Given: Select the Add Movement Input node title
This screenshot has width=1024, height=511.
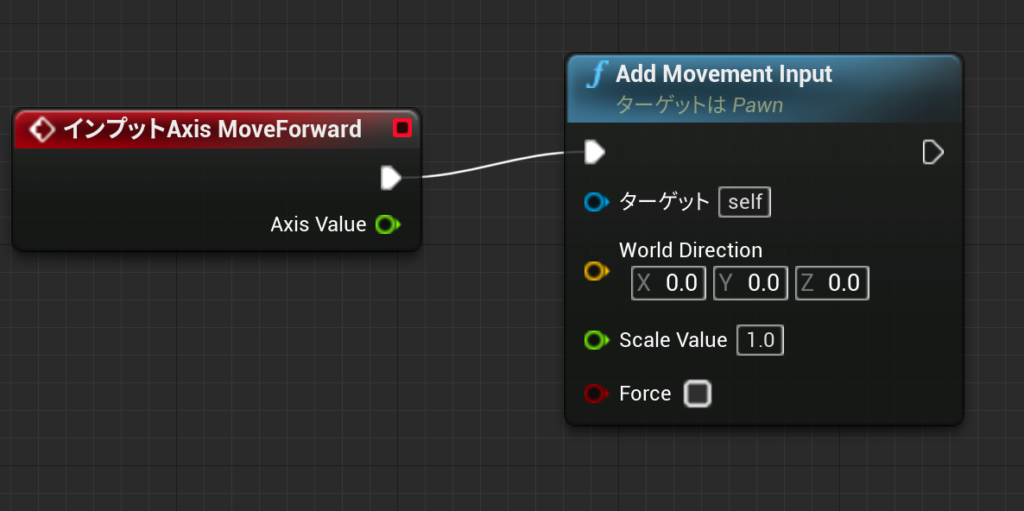Looking at the screenshot, I should coord(724,74).
